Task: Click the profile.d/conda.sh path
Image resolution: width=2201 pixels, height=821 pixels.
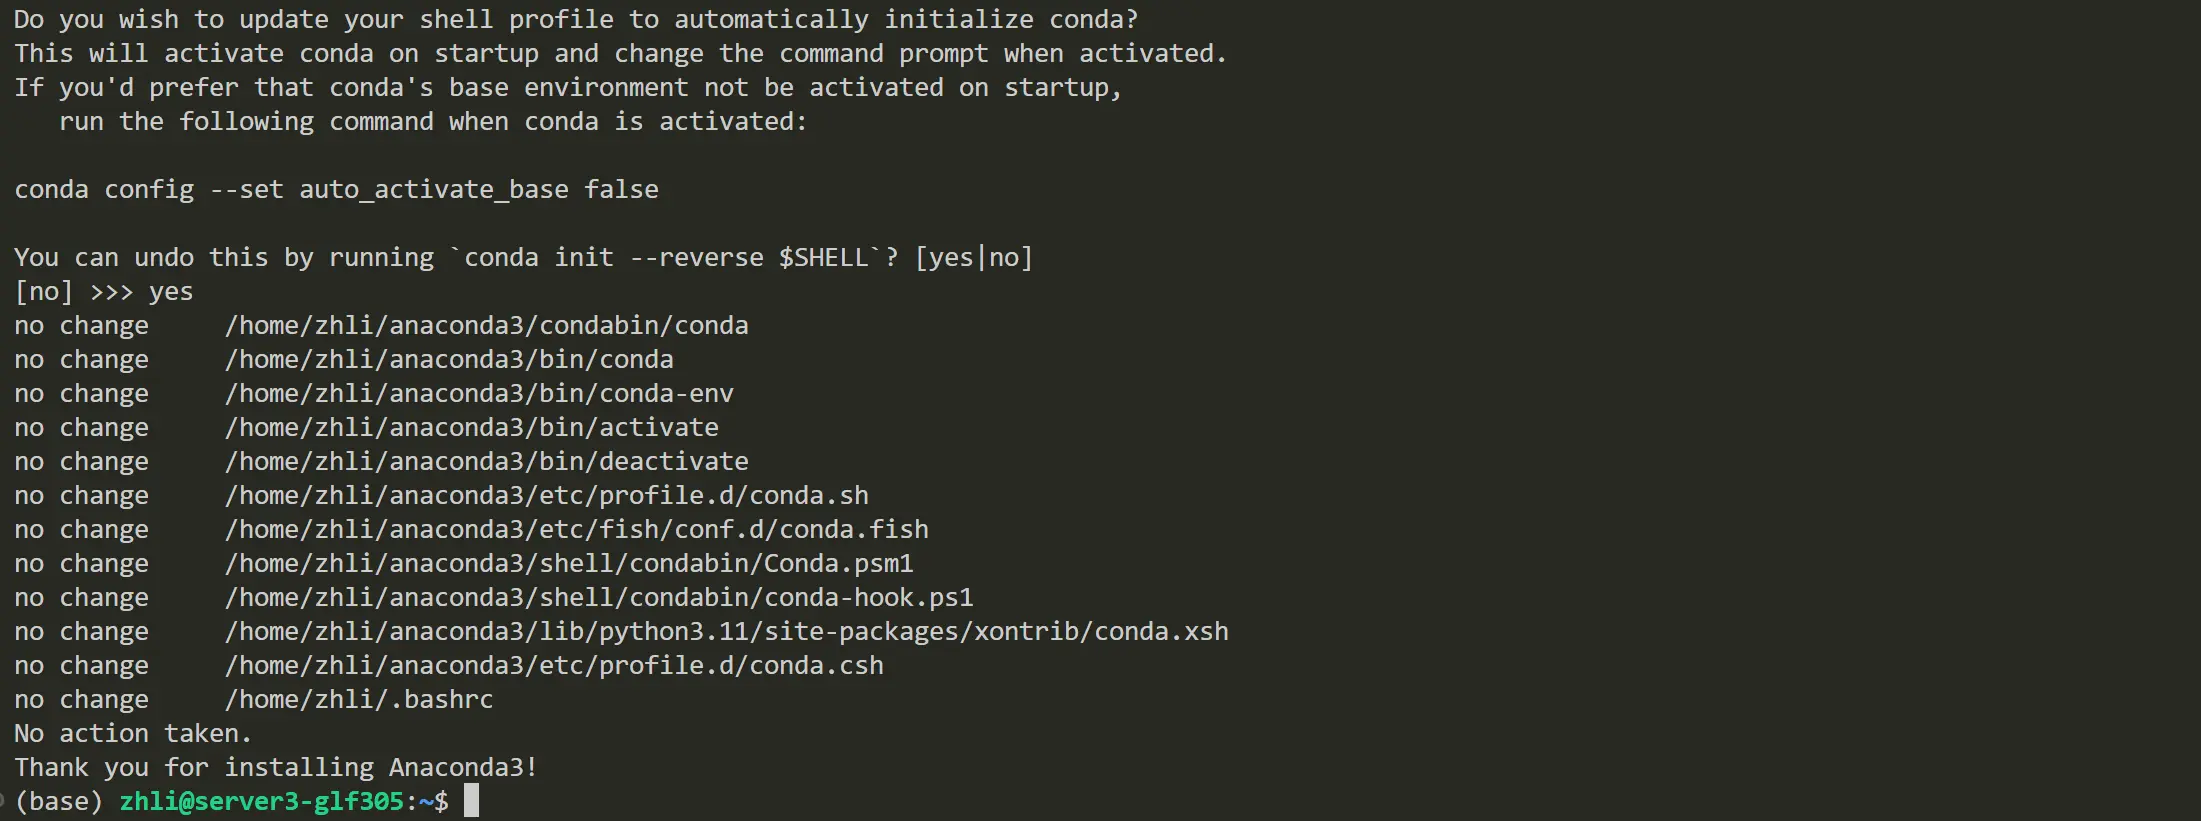Action: point(547,495)
